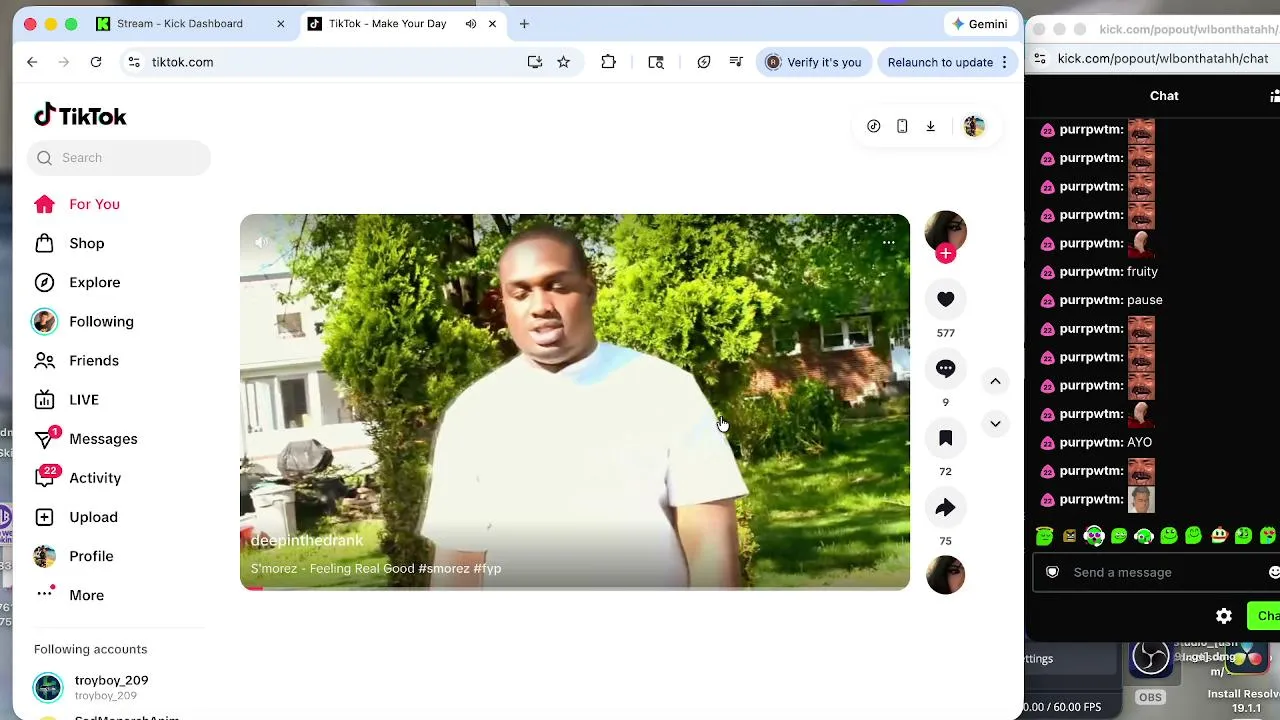
Task: Save the video with the bookmark icon
Action: (945, 438)
